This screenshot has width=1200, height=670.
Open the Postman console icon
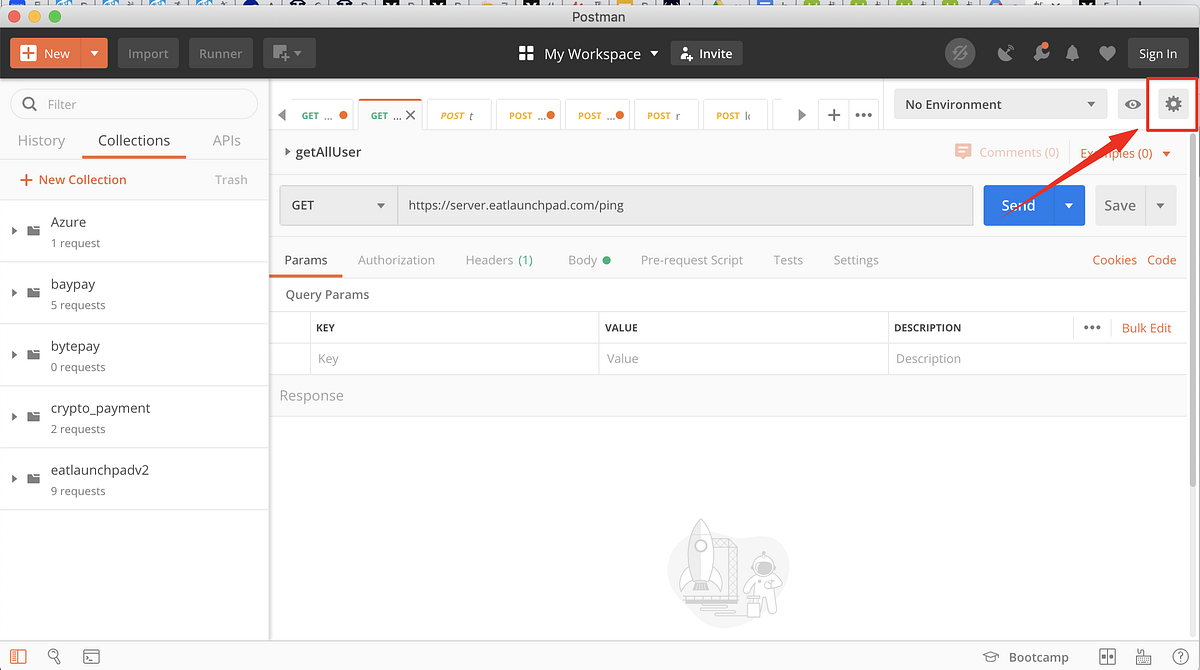[x=91, y=656]
